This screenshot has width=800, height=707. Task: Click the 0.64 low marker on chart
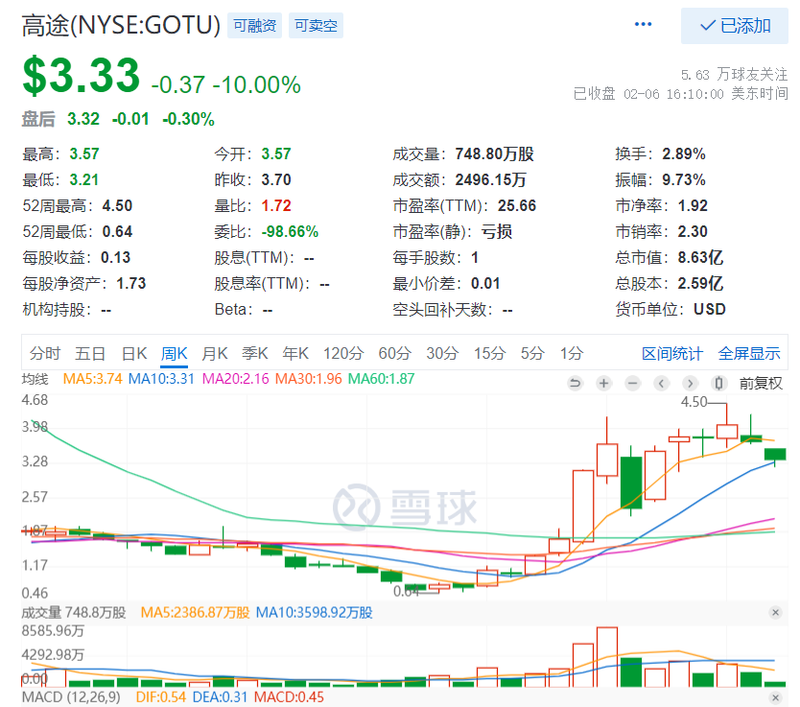(x=406, y=592)
